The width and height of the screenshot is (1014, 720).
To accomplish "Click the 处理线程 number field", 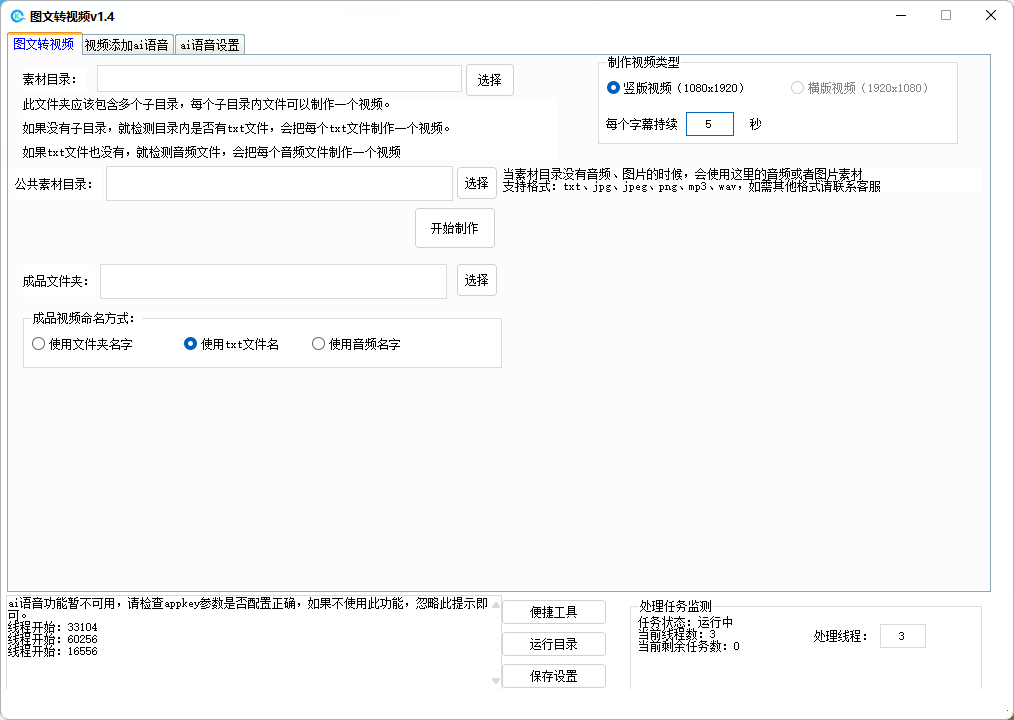I will click(902, 636).
